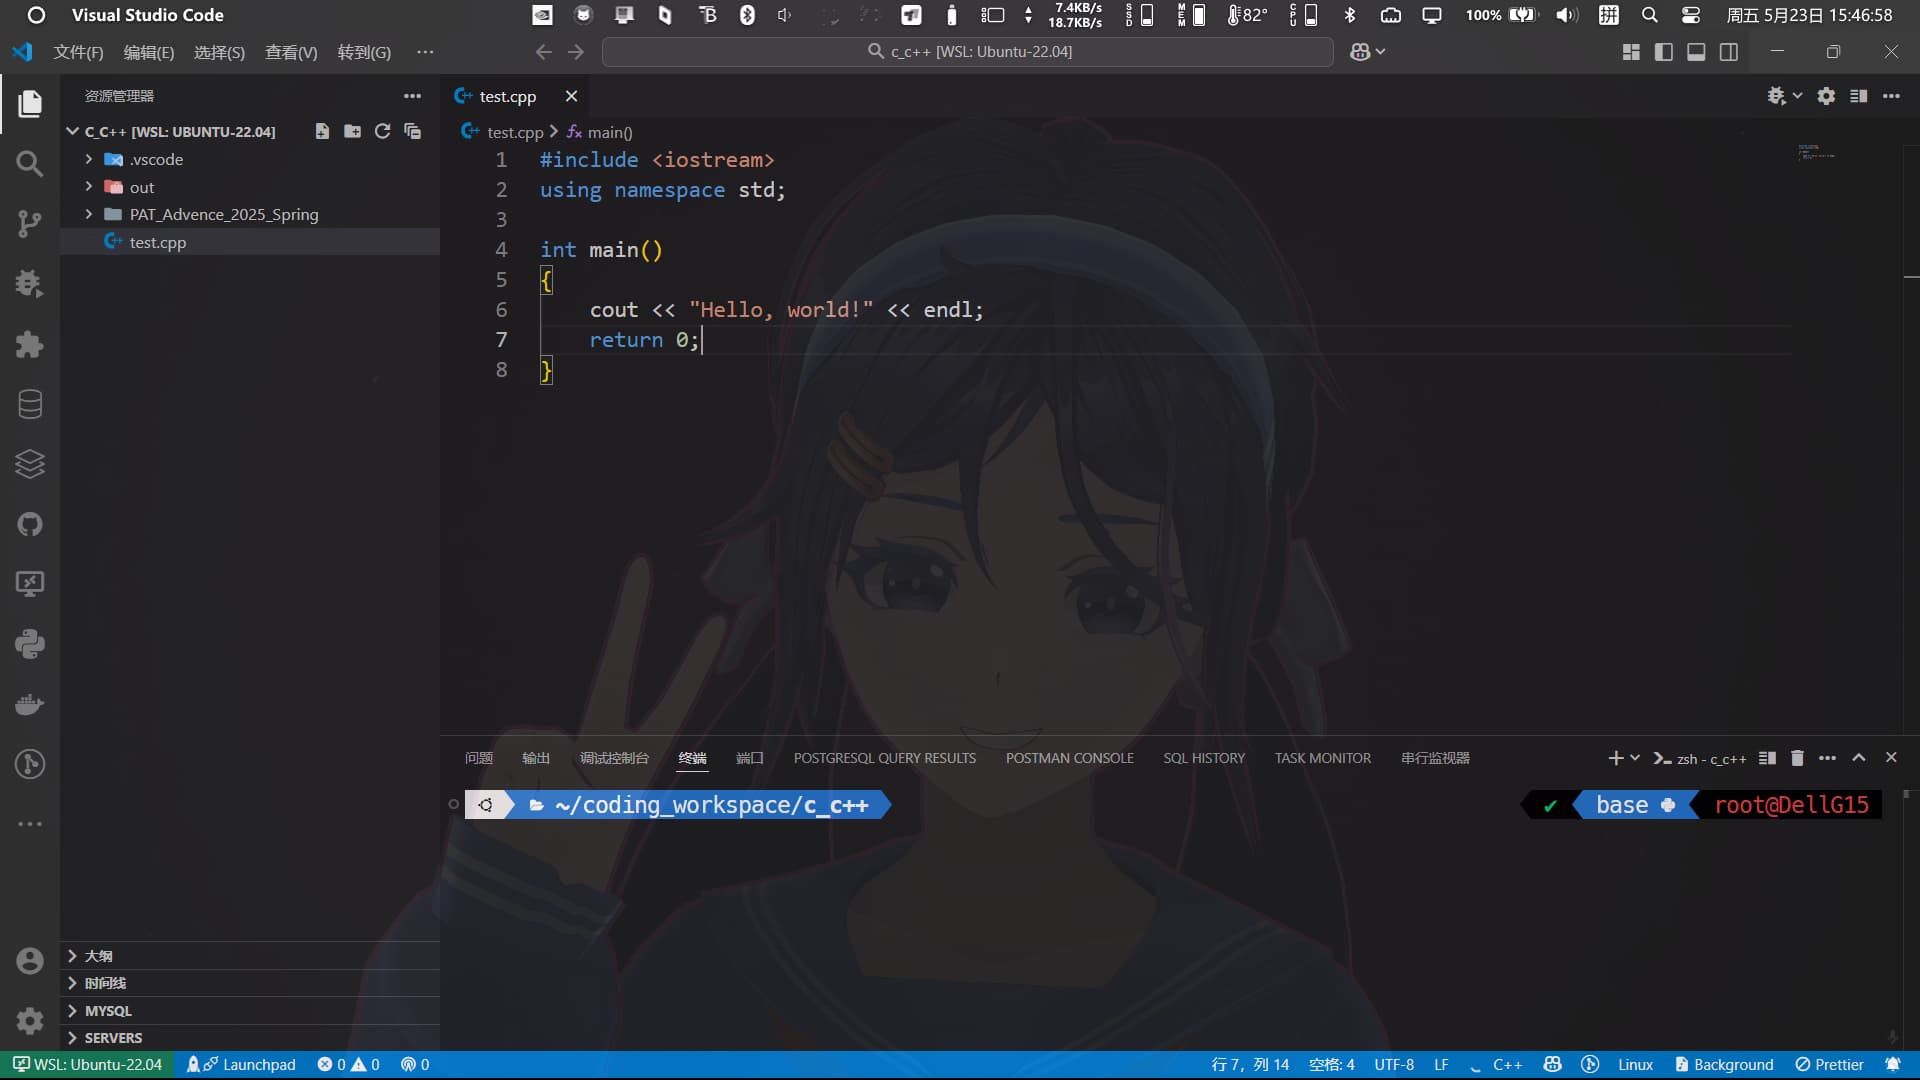
Task: Toggle the primary sidebar layout button
Action: [1663, 52]
